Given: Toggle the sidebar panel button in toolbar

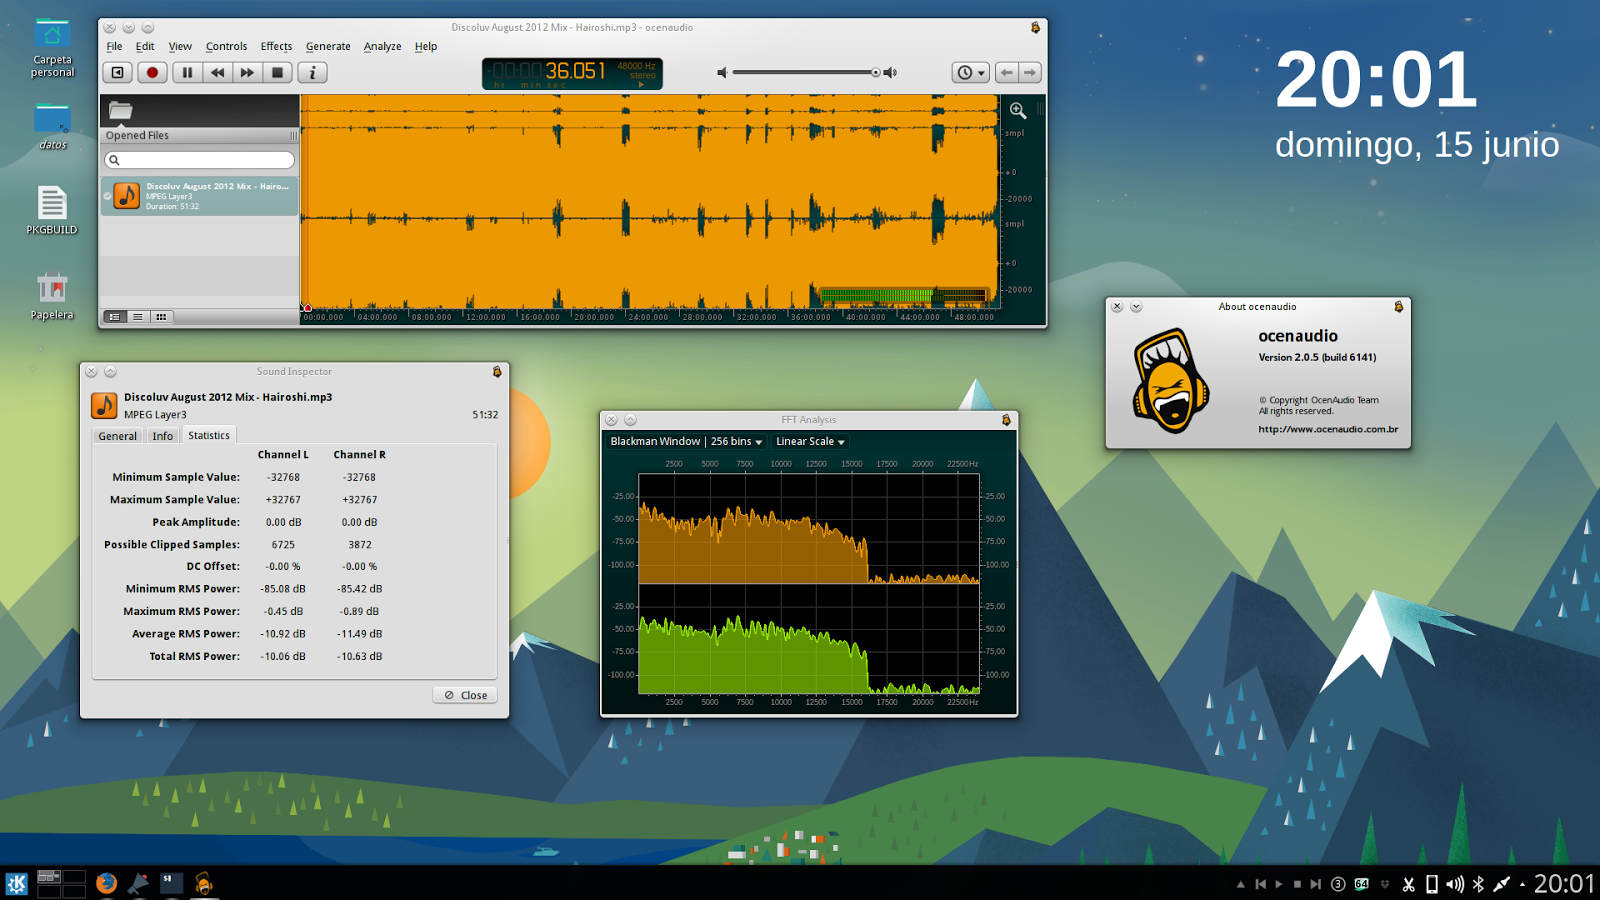Looking at the screenshot, I should point(117,72).
